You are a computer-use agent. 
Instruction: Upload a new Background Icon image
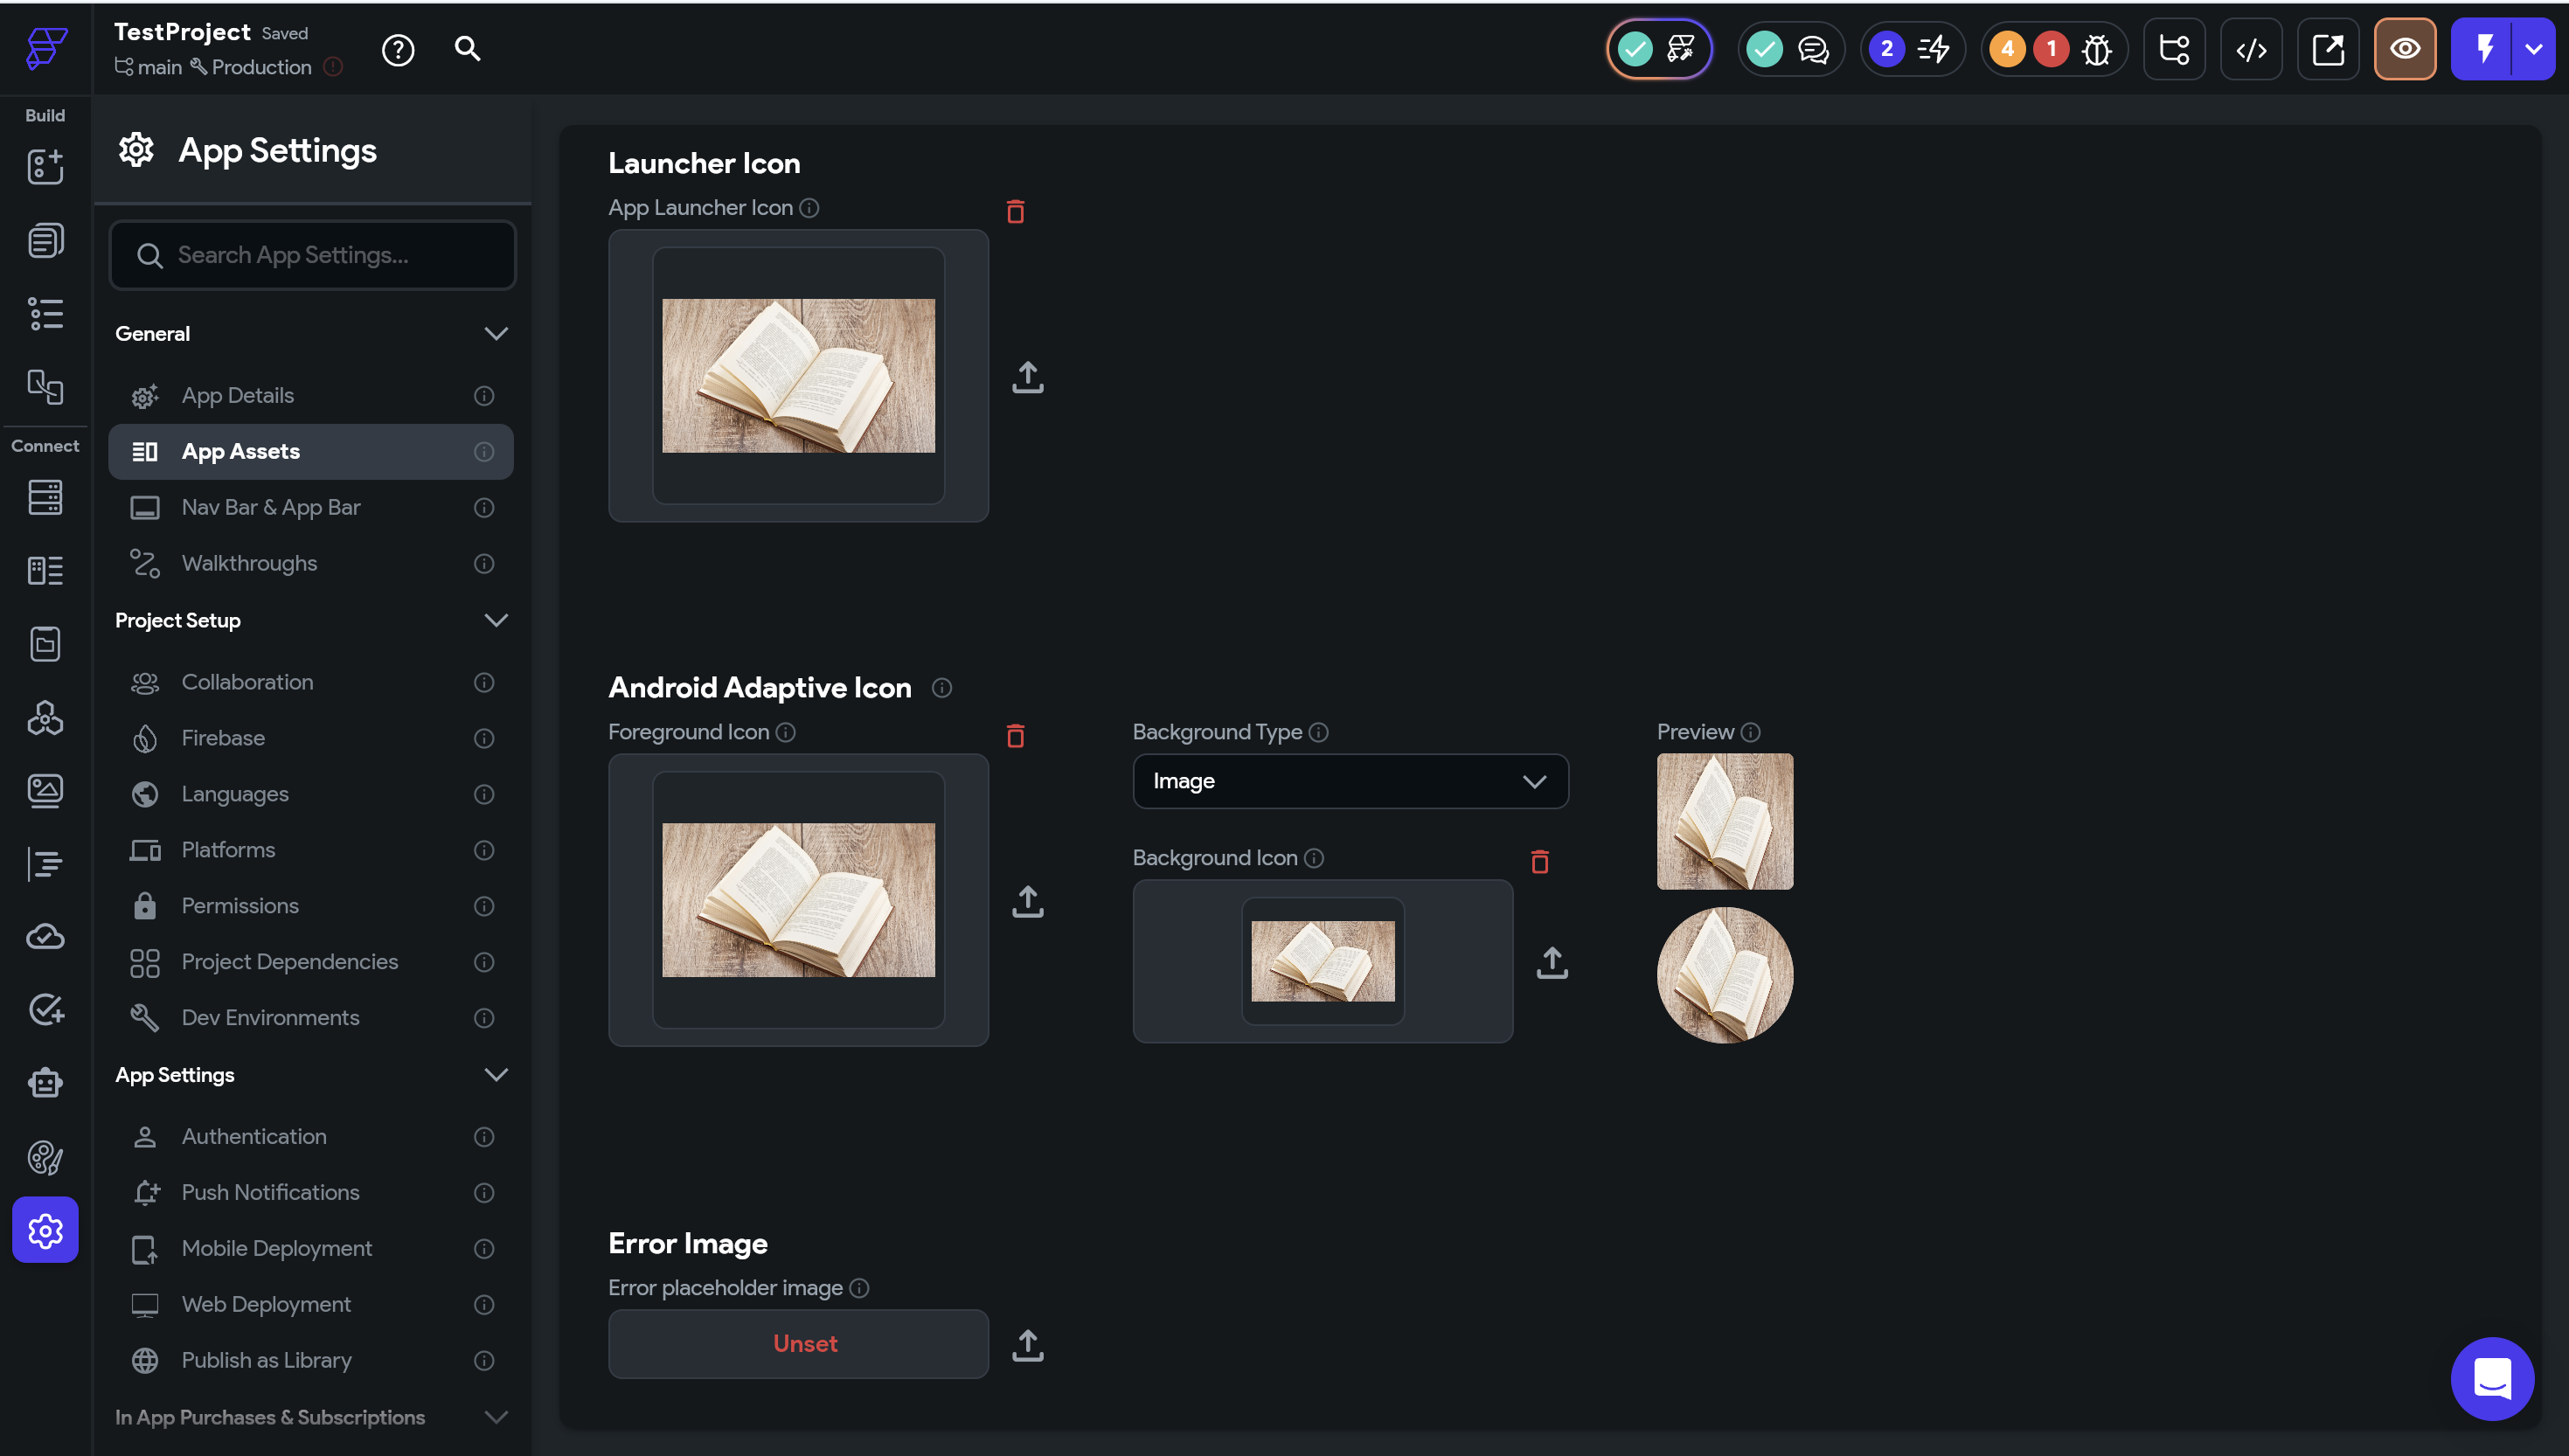pyautogui.click(x=1551, y=962)
